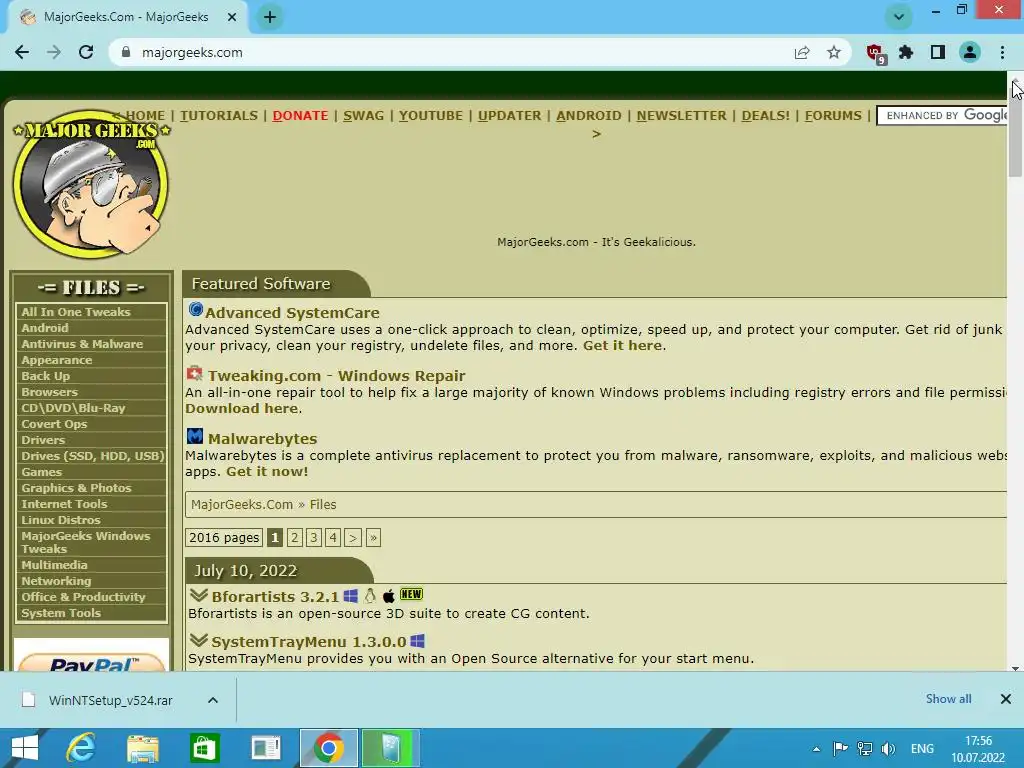Open Drives (SSD, HDD, USB) category
Image resolution: width=1024 pixels, height=768 pixels.
point(91,456)
